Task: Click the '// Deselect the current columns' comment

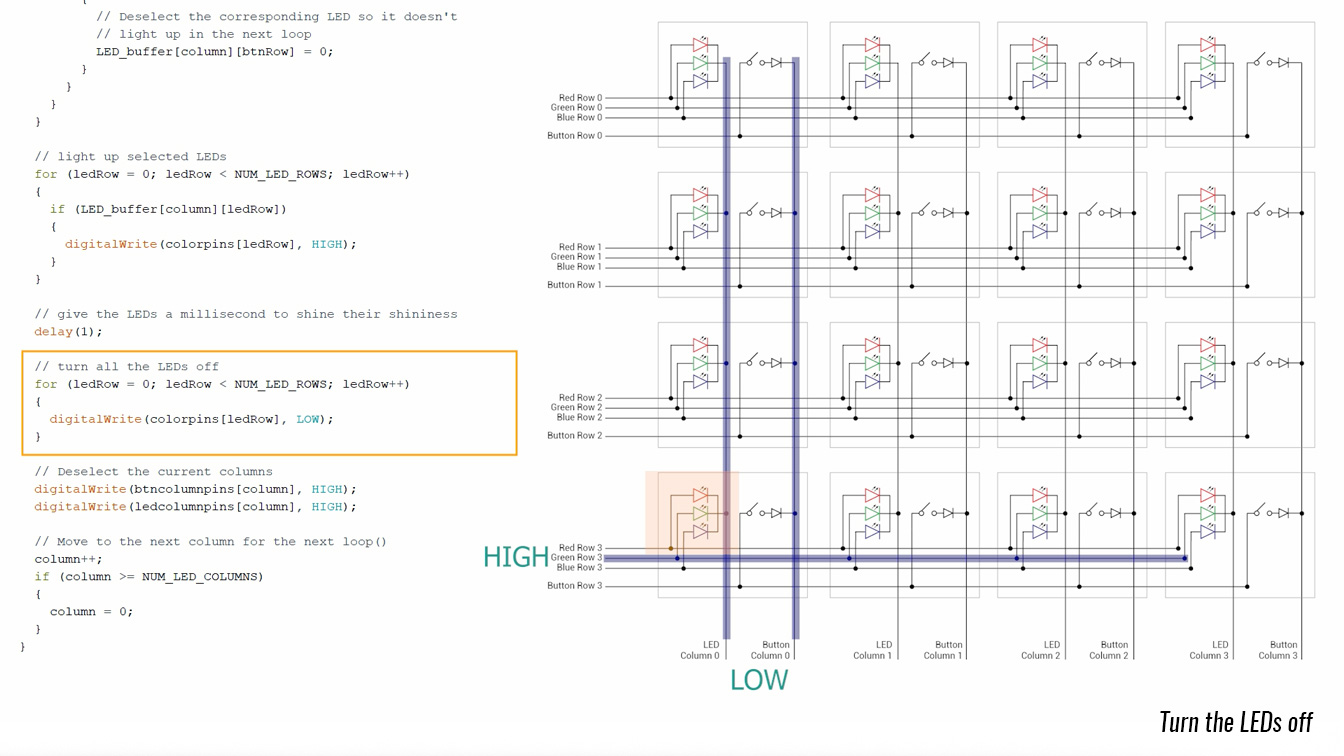Action: tap(153, 471)
